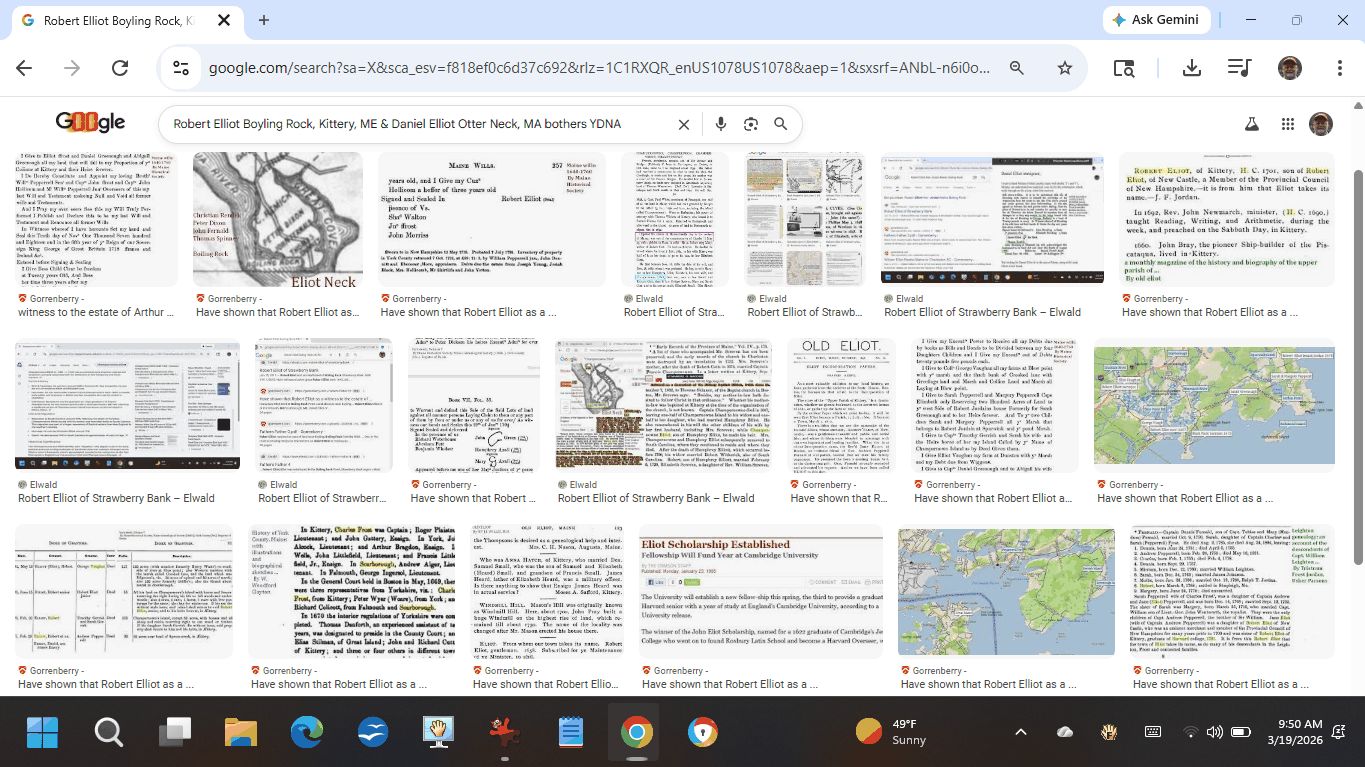Open File Explorer from the taskbar
The height and width of the screenshot is (767, 1365).
241,732
